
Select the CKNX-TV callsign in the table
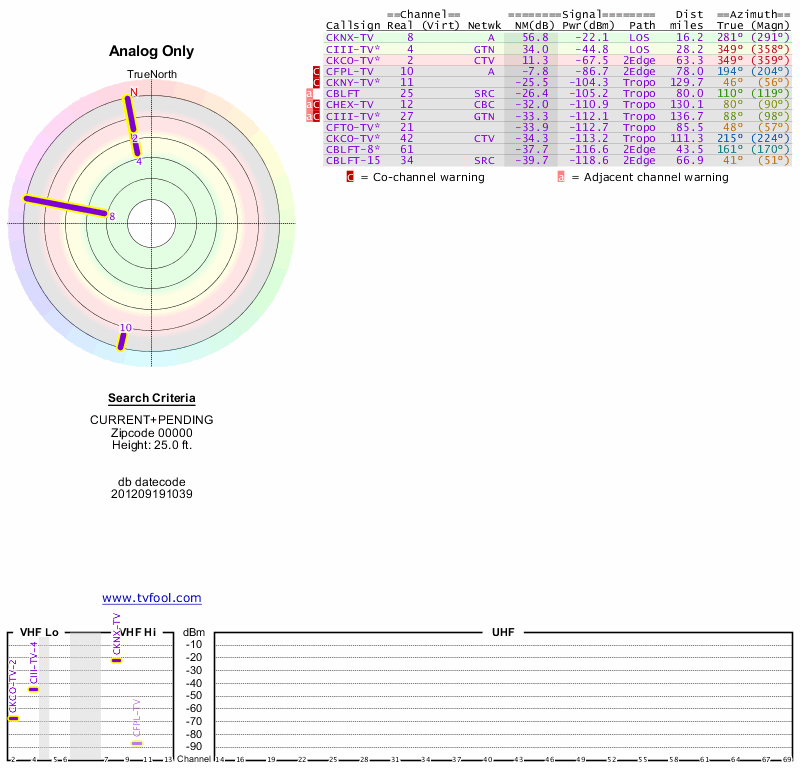[349, 37]
